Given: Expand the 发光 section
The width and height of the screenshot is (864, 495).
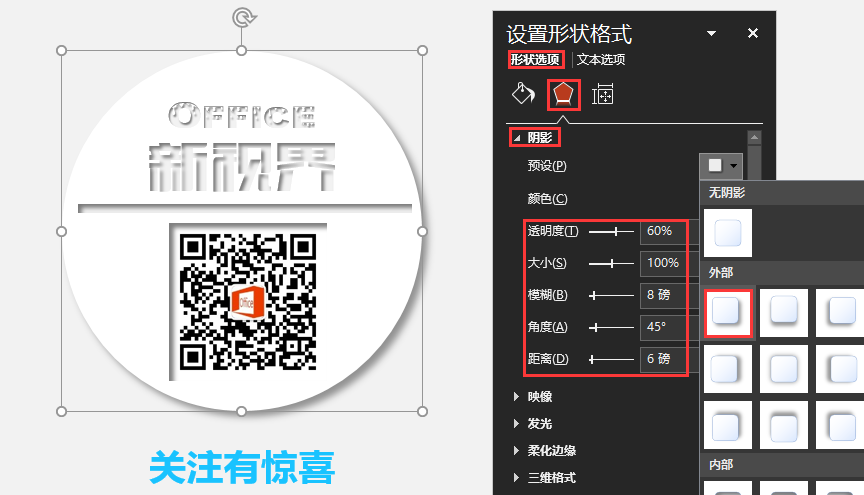Looking at the screenshot, I should coord(516,423).
